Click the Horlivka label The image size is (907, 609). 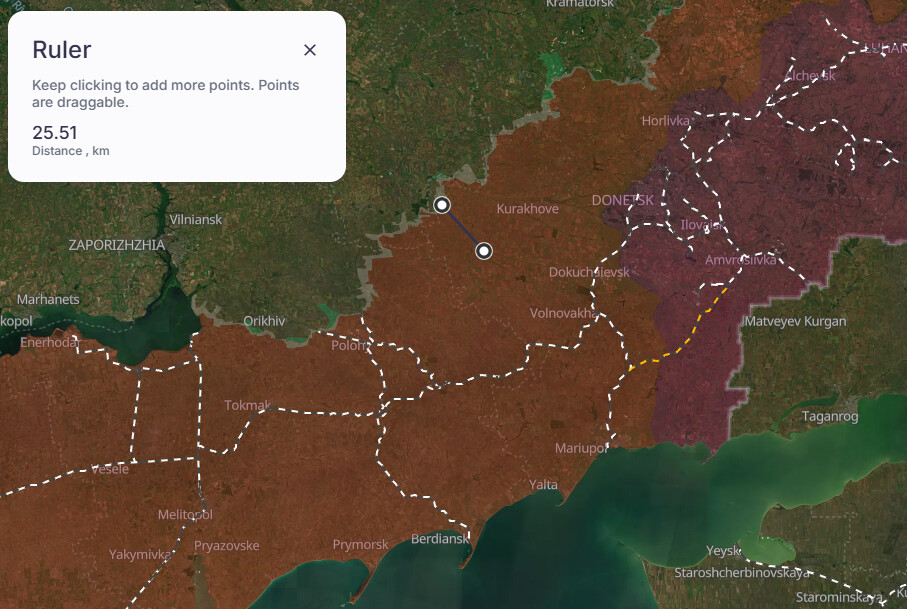pyautogui.click(x=666, y=120)
